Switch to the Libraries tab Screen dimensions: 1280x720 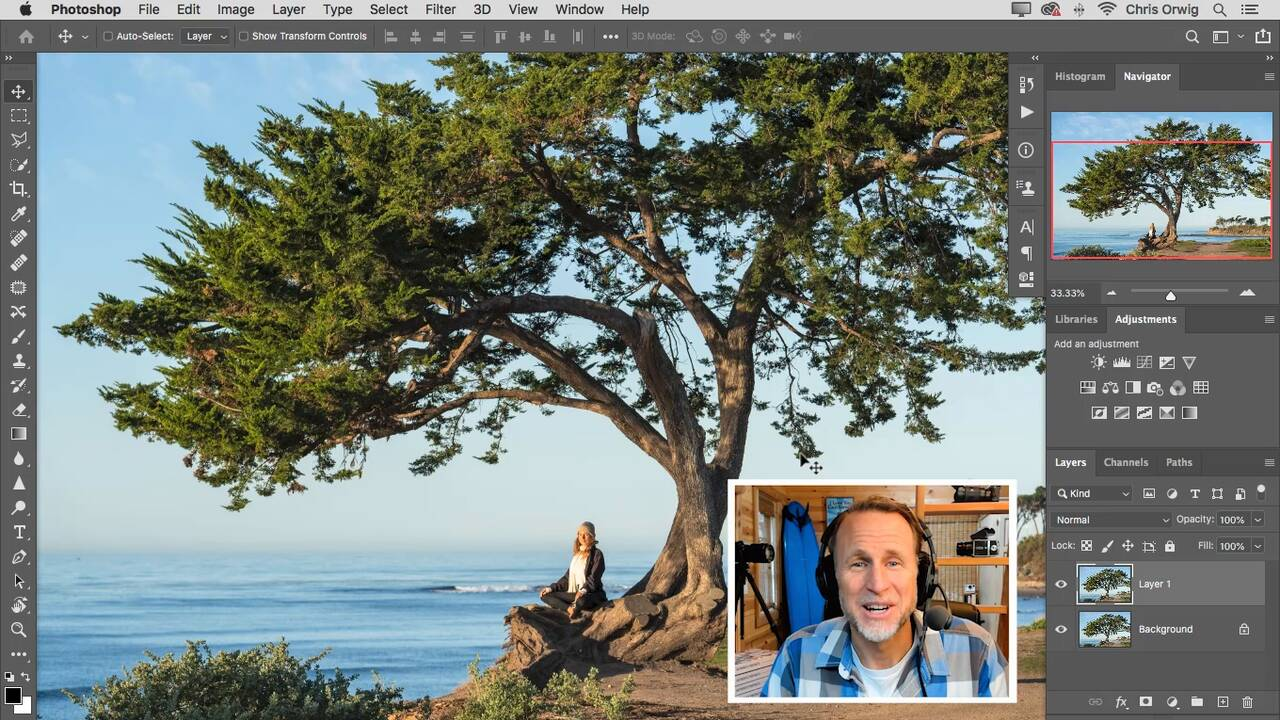pyautogui.click(x=1076, y=319)
